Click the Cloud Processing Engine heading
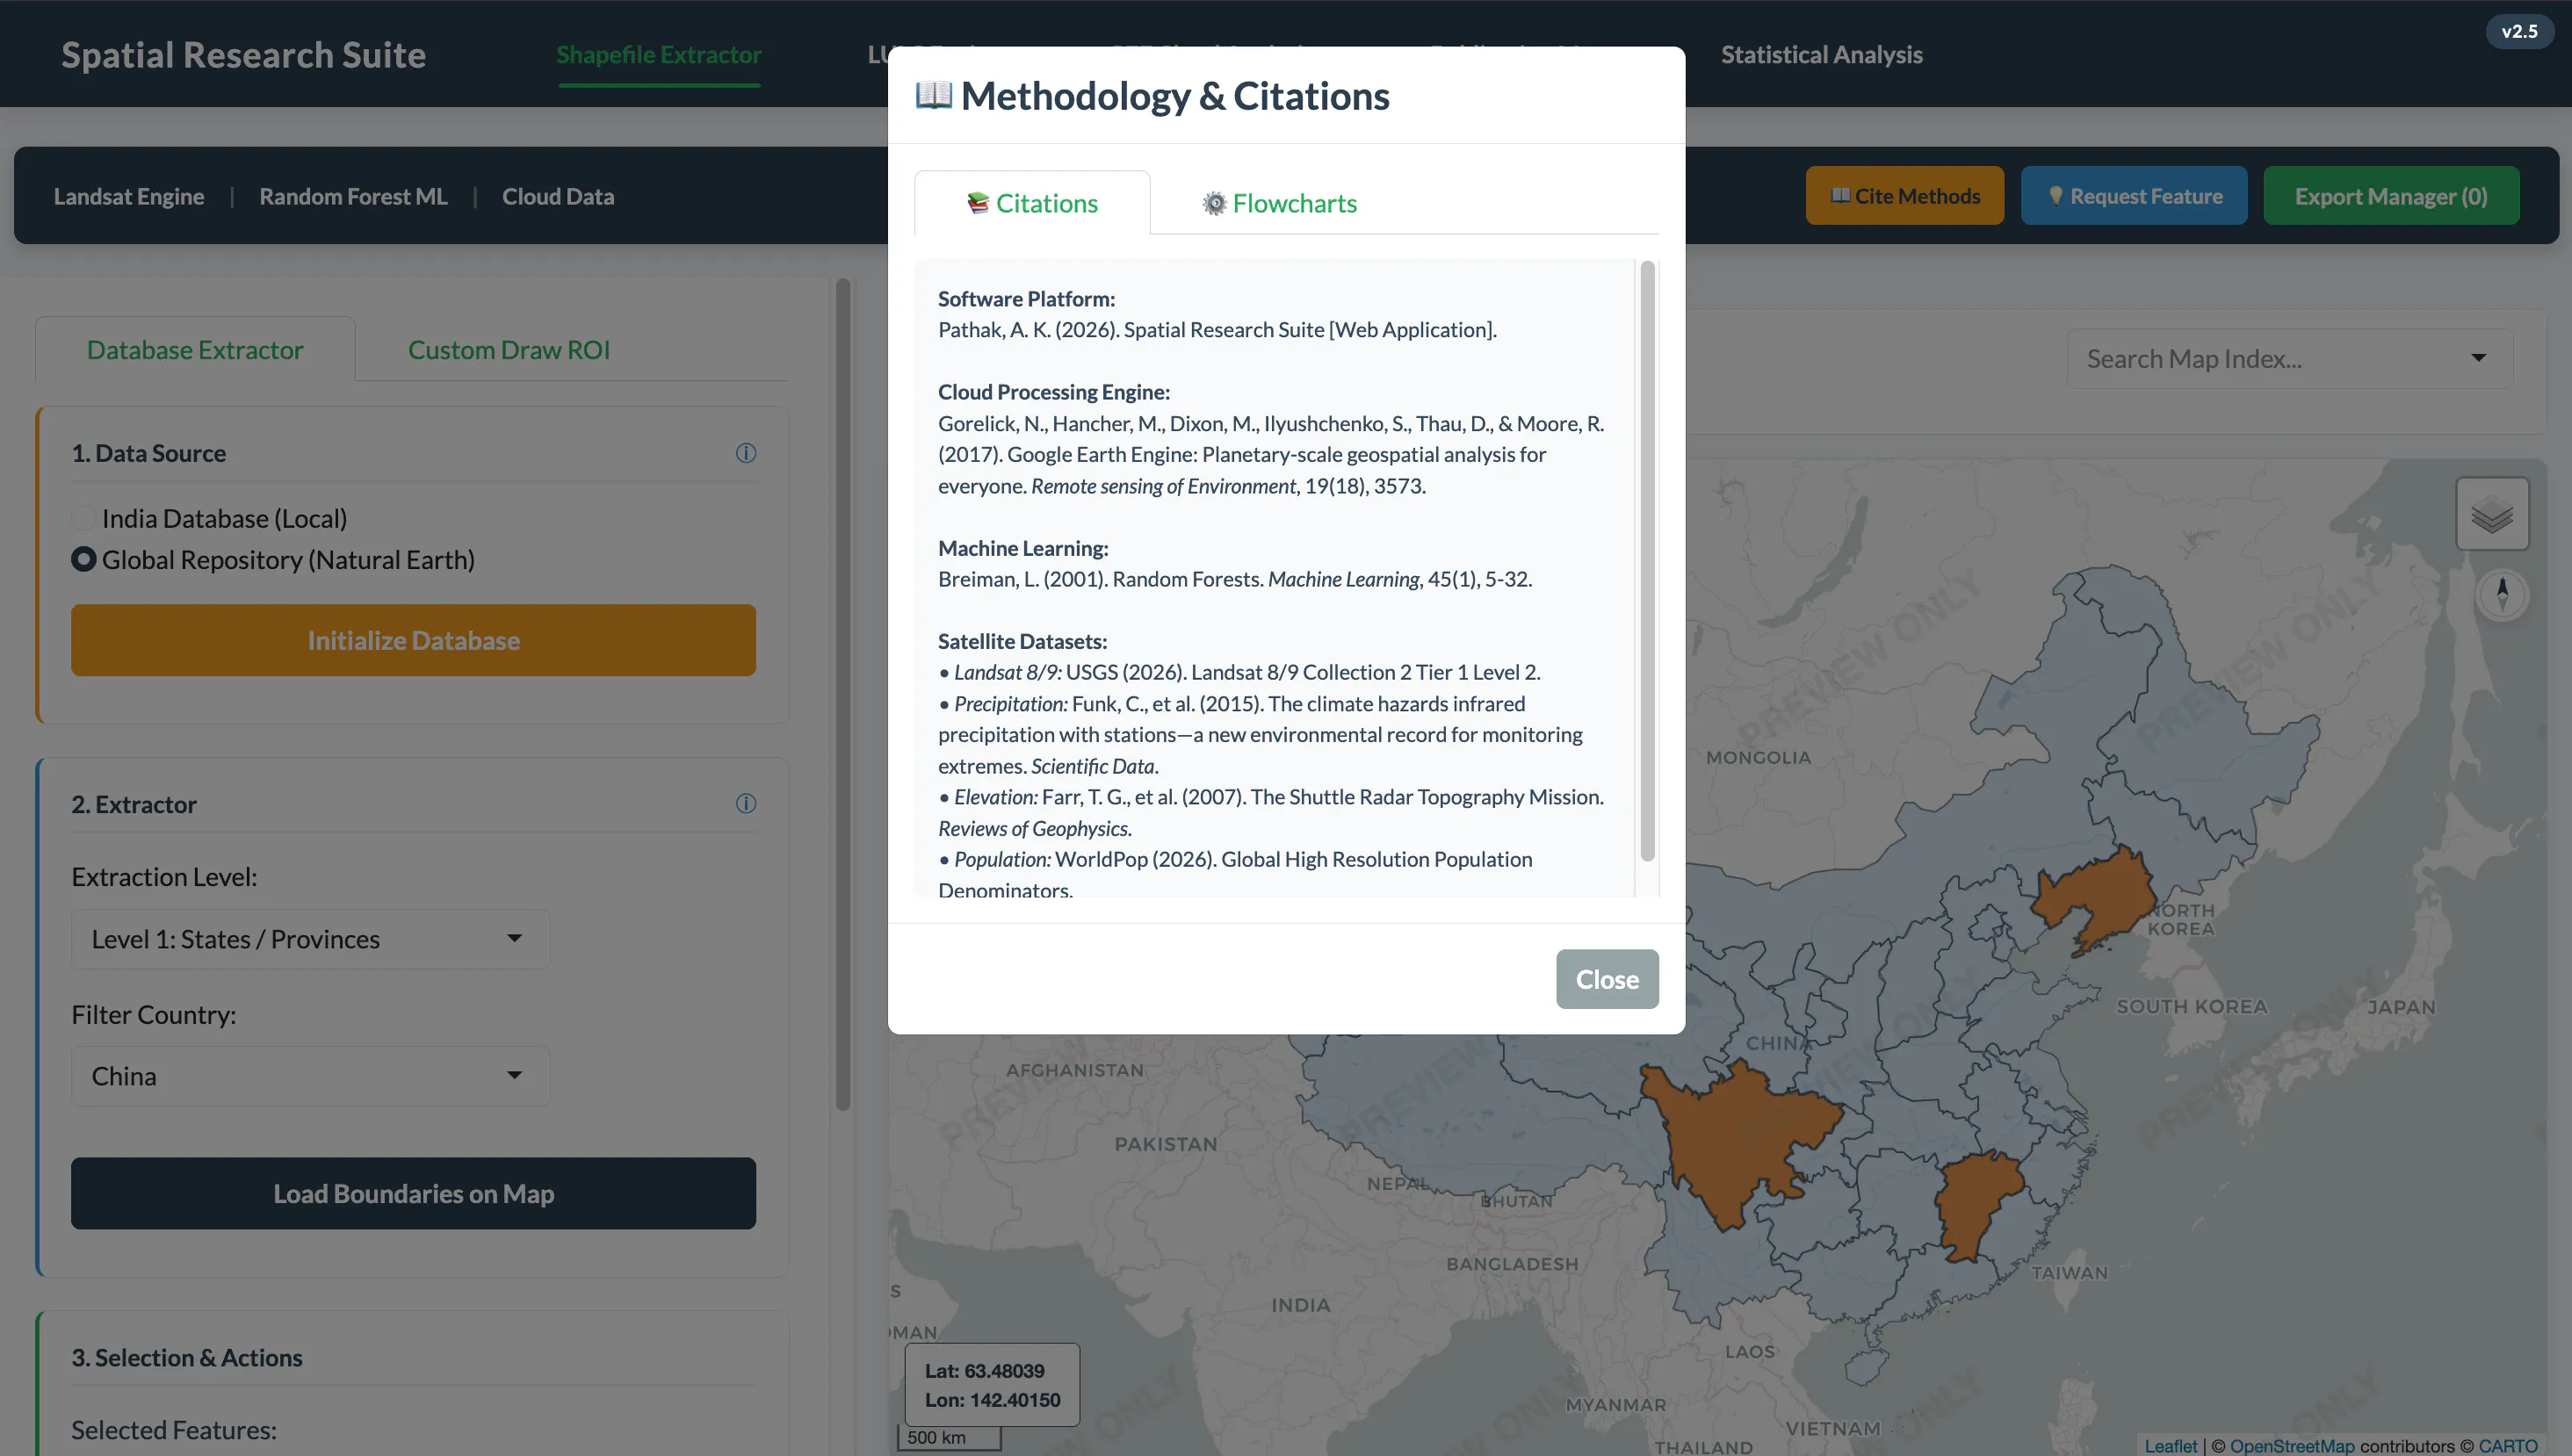2572x1456 pixels. [1054, 391]
